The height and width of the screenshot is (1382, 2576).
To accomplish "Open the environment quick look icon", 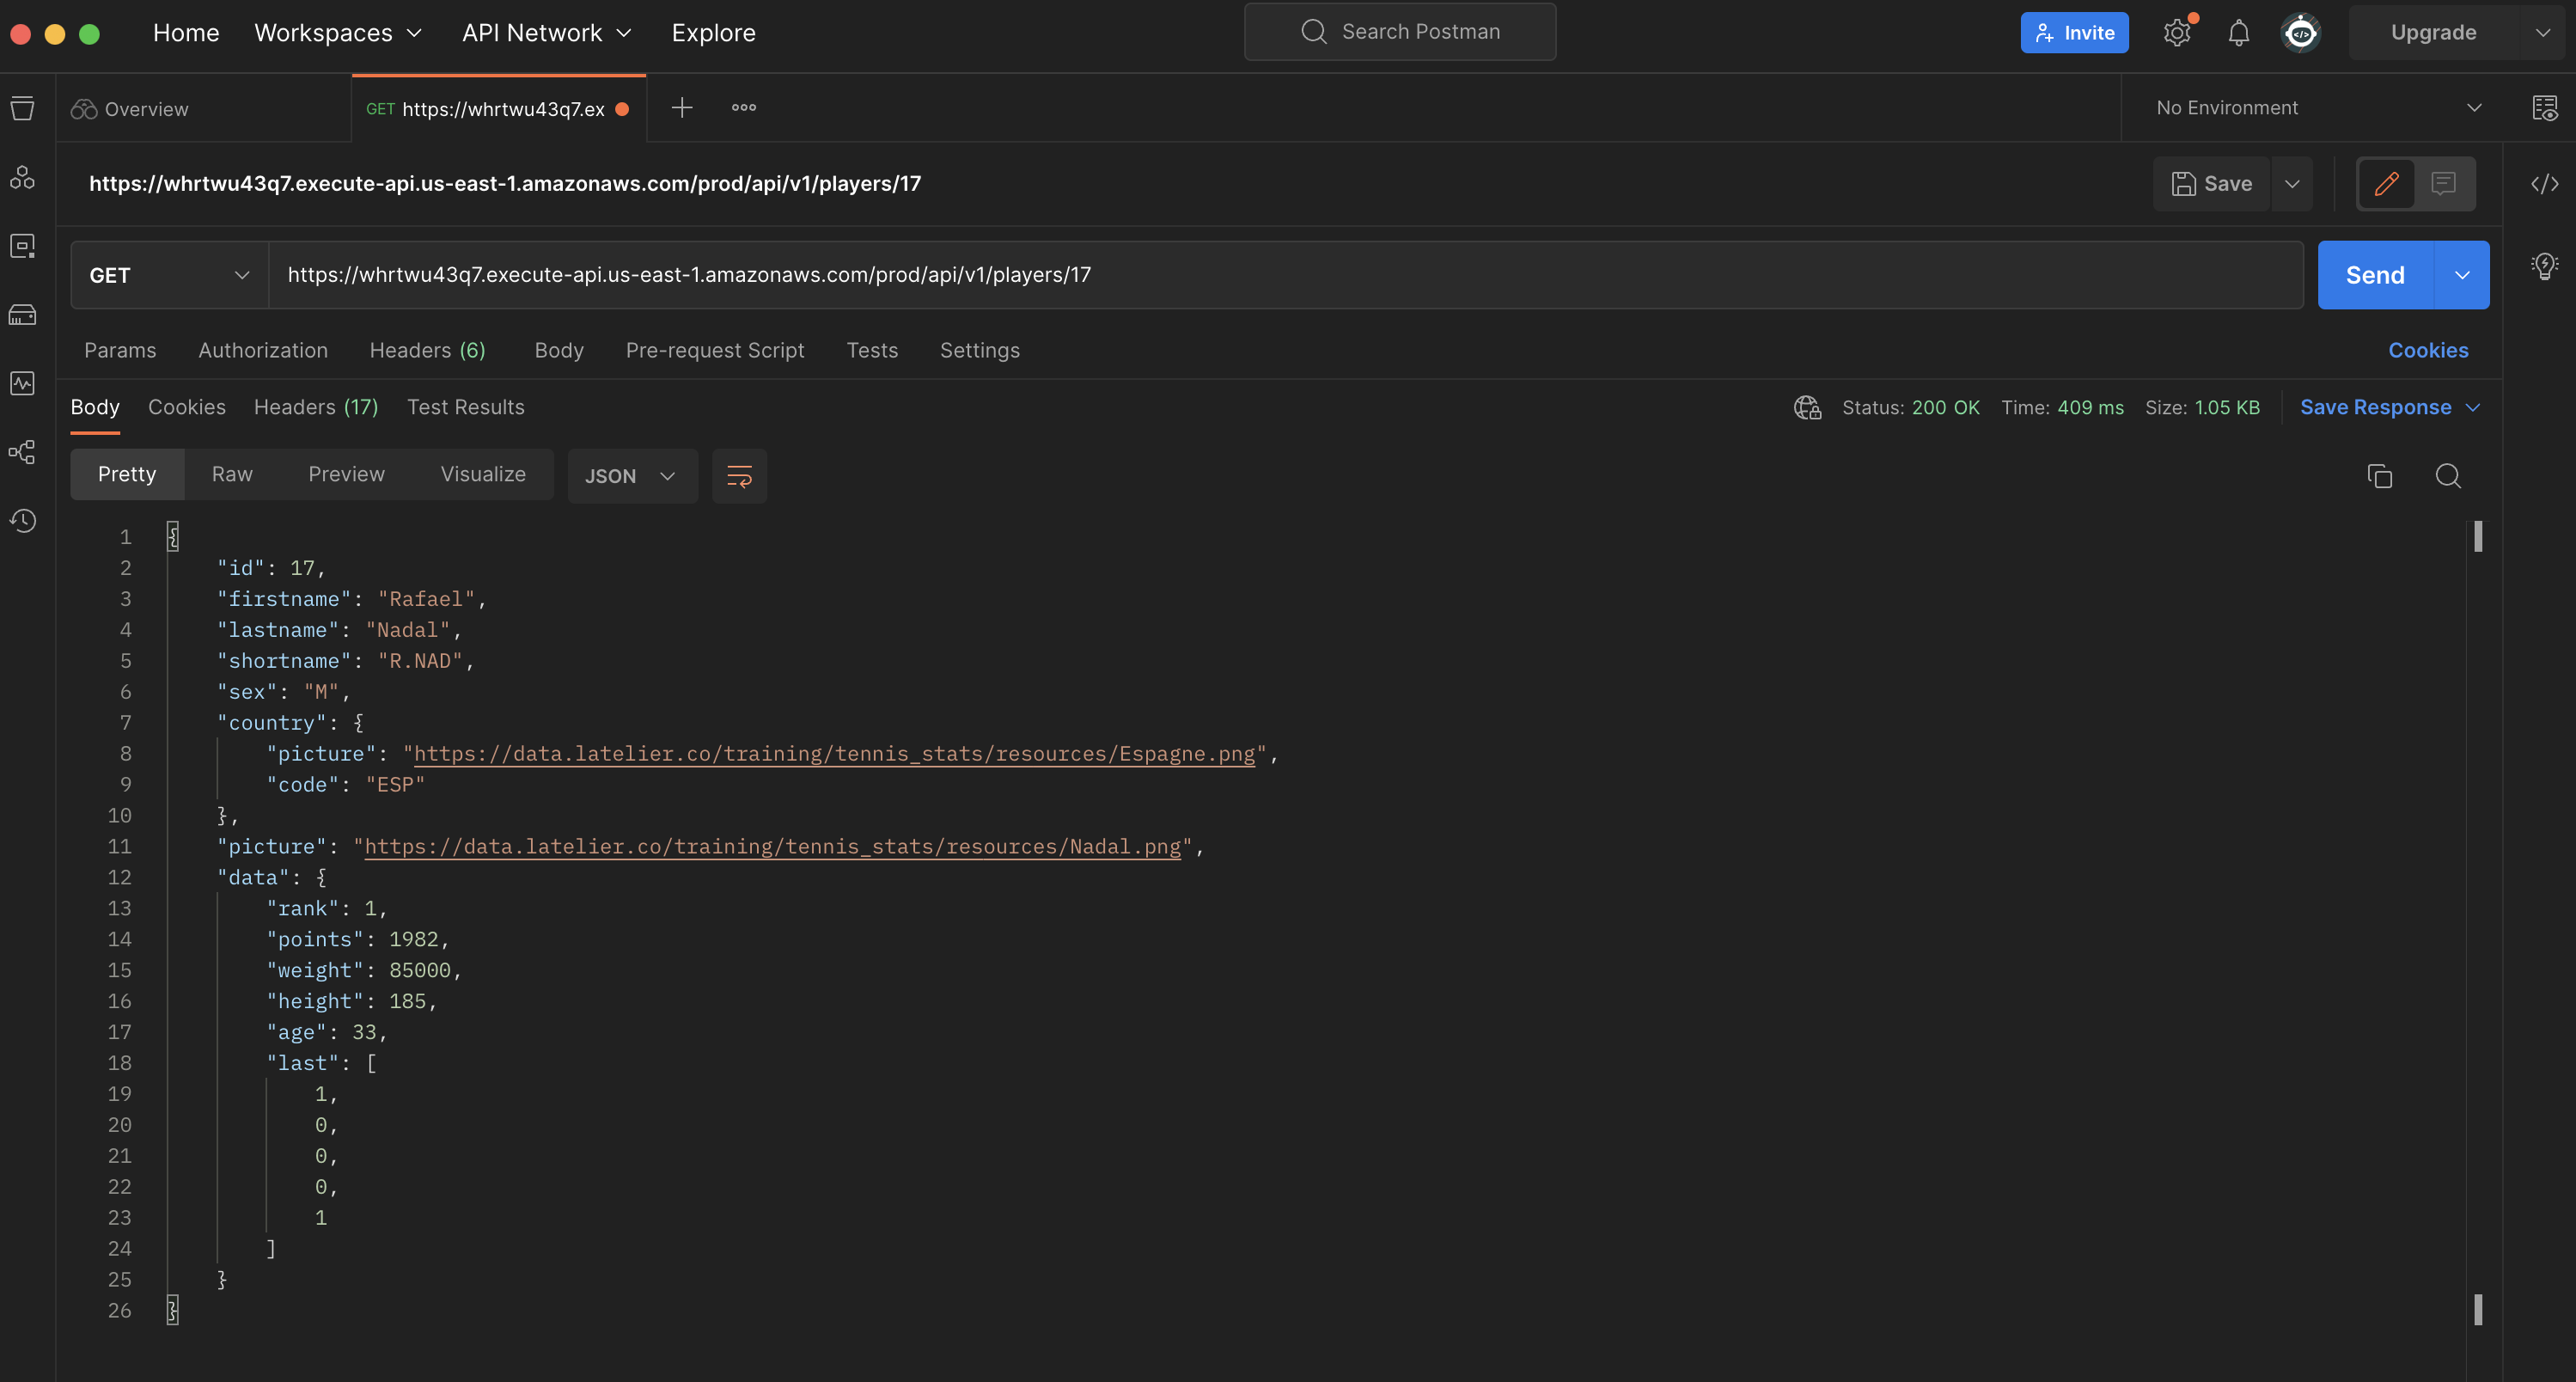I will tap(2544, 108).
